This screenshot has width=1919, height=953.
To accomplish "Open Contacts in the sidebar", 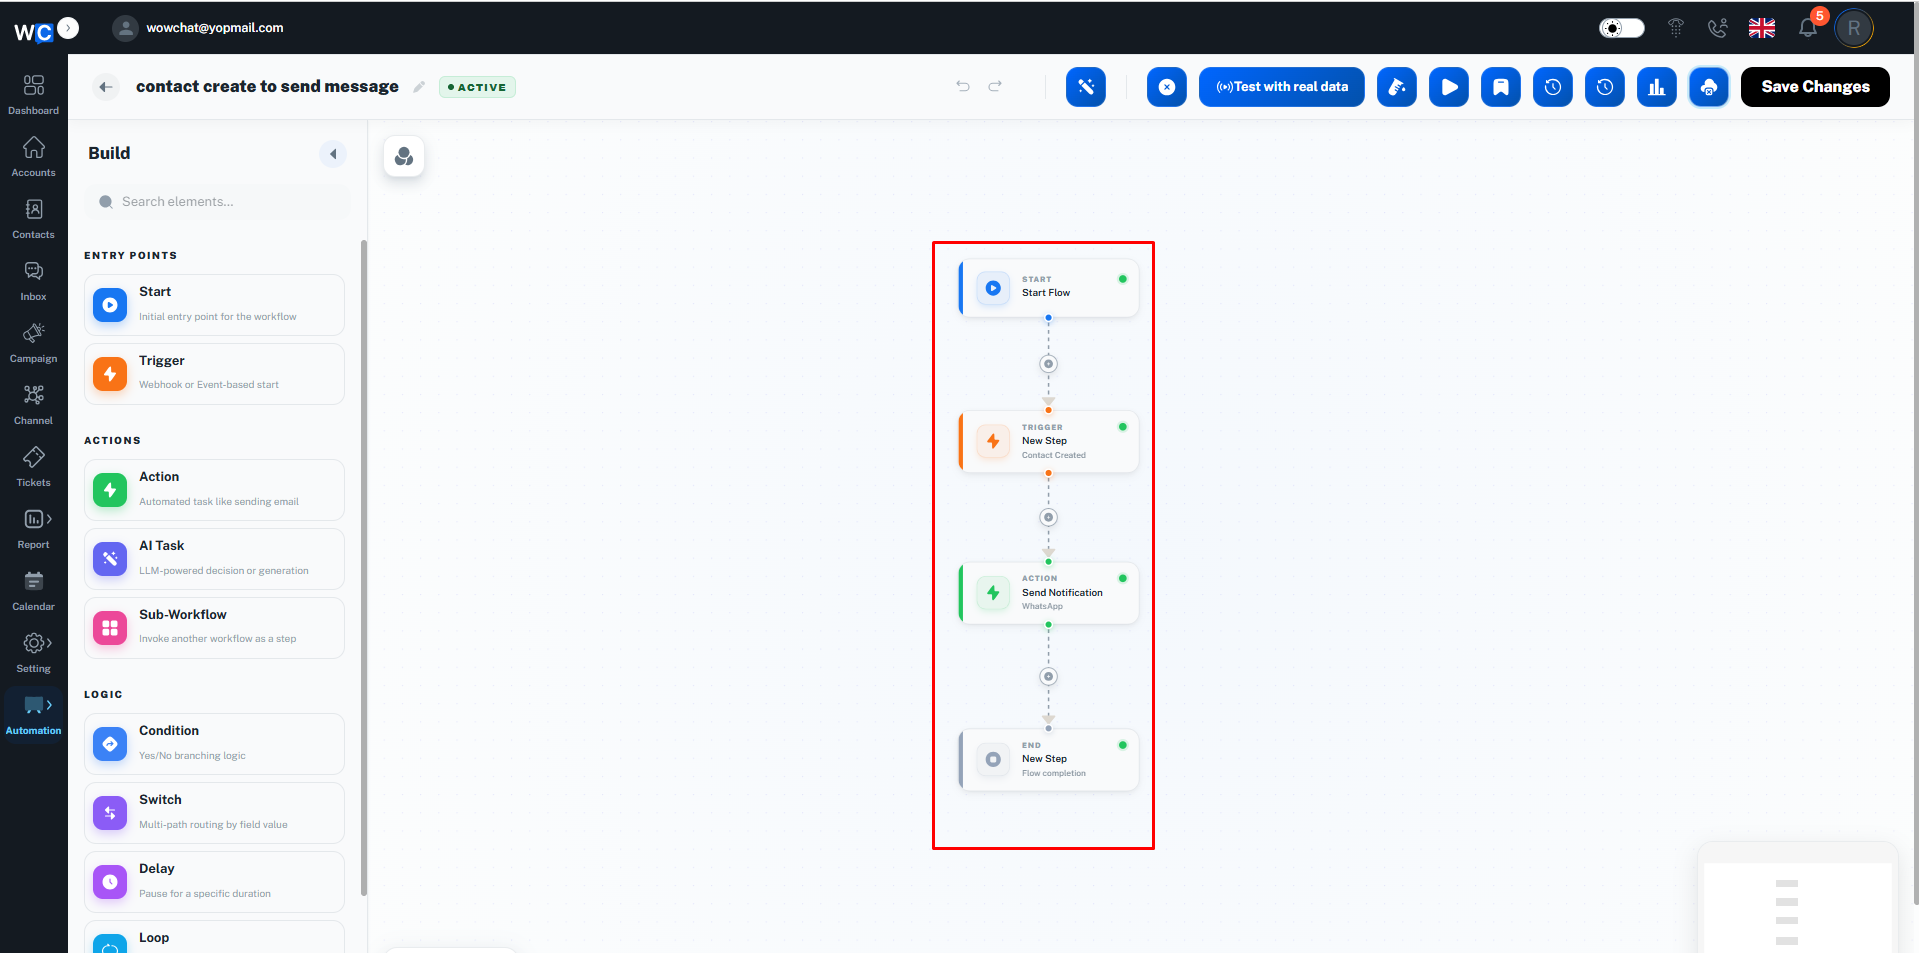I will (34, 219).
